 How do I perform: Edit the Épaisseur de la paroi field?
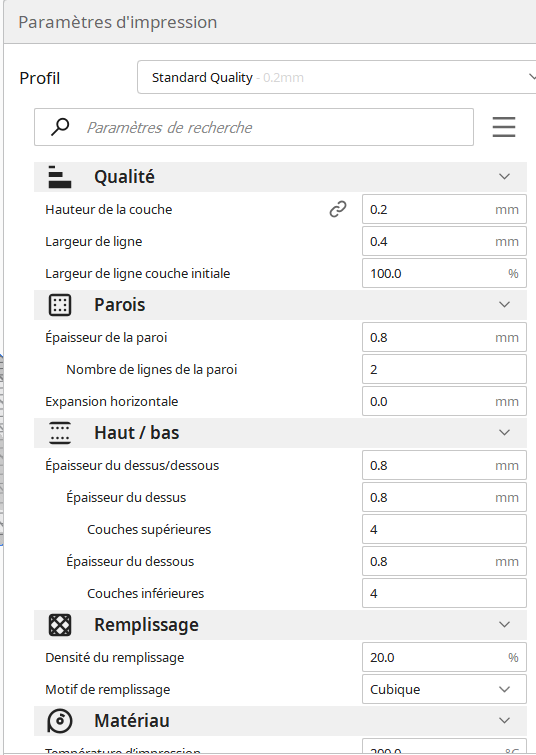pos(444,338)
